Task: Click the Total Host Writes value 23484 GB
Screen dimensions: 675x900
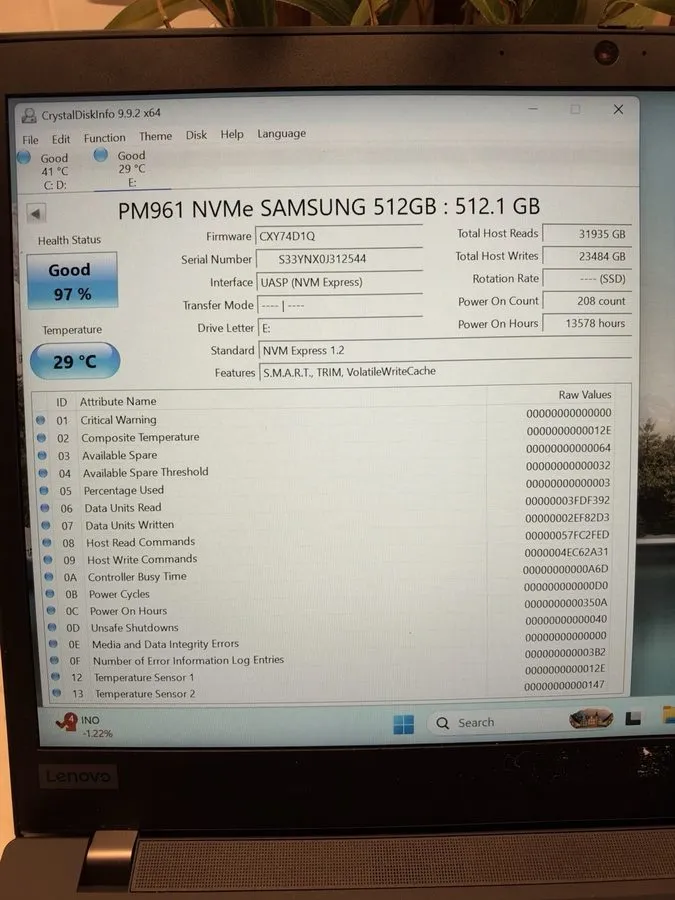Action: pos(587,256)
